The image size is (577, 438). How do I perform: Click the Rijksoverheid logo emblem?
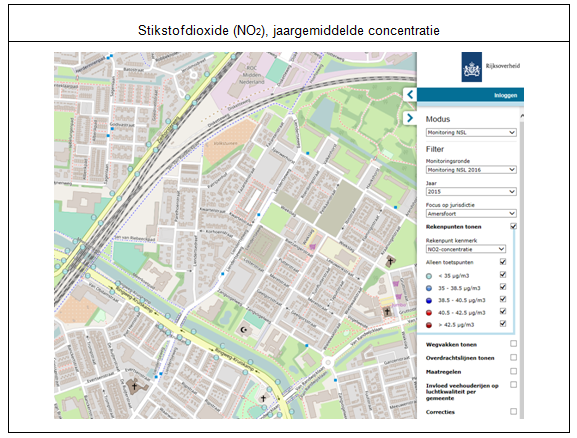pyautogui.click(x=471, y=67)
